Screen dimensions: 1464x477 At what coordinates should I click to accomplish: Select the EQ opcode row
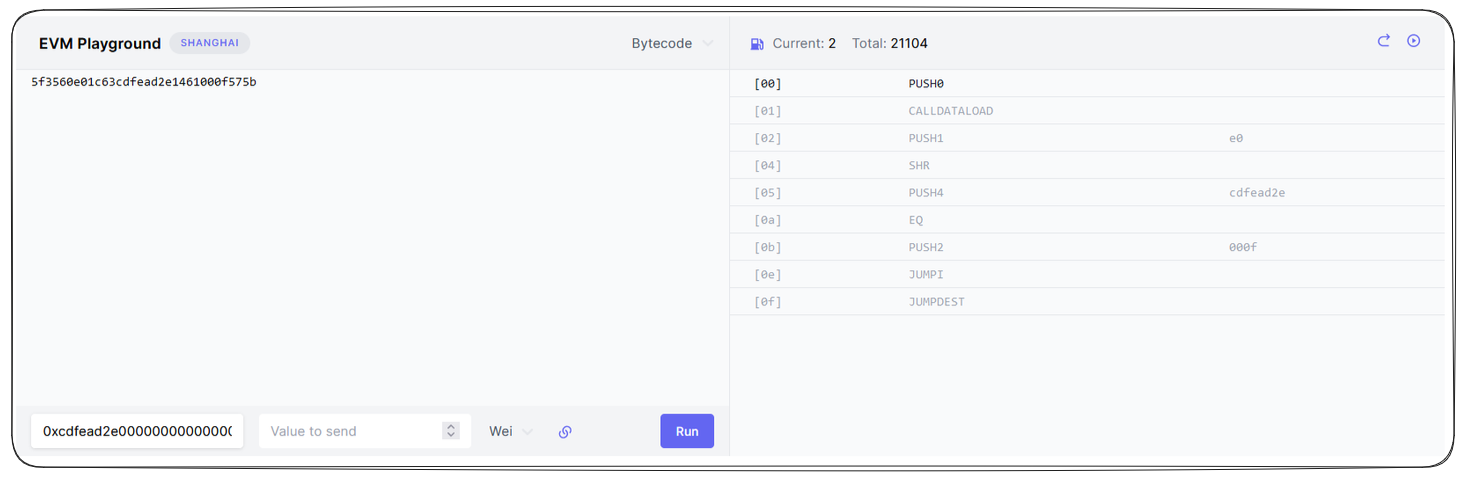click(x=1086, y=220)
